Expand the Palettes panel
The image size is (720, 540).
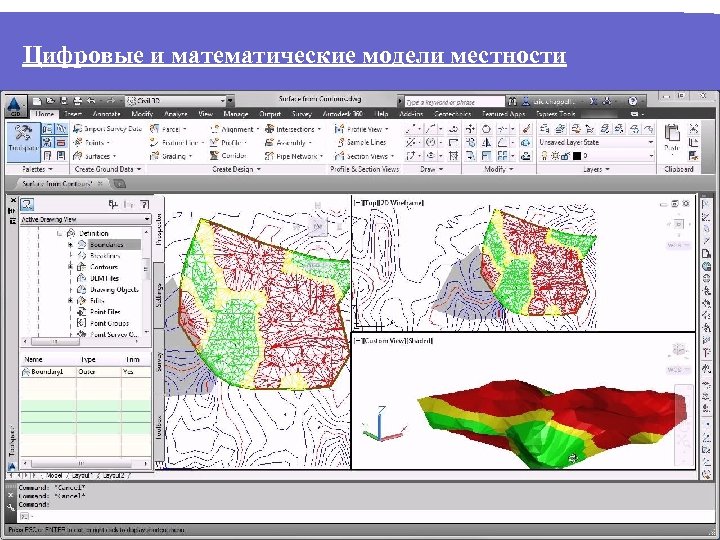click(x=38, y=169)
